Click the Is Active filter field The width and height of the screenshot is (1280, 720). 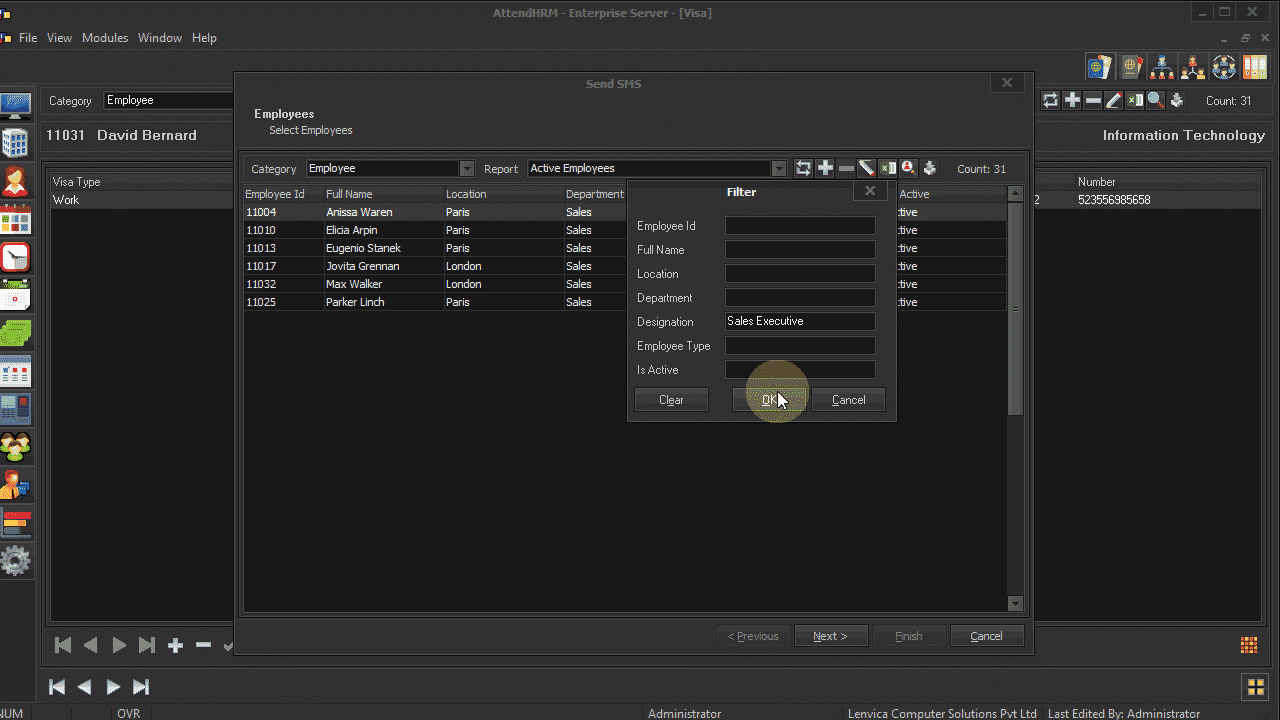point(800,370)
